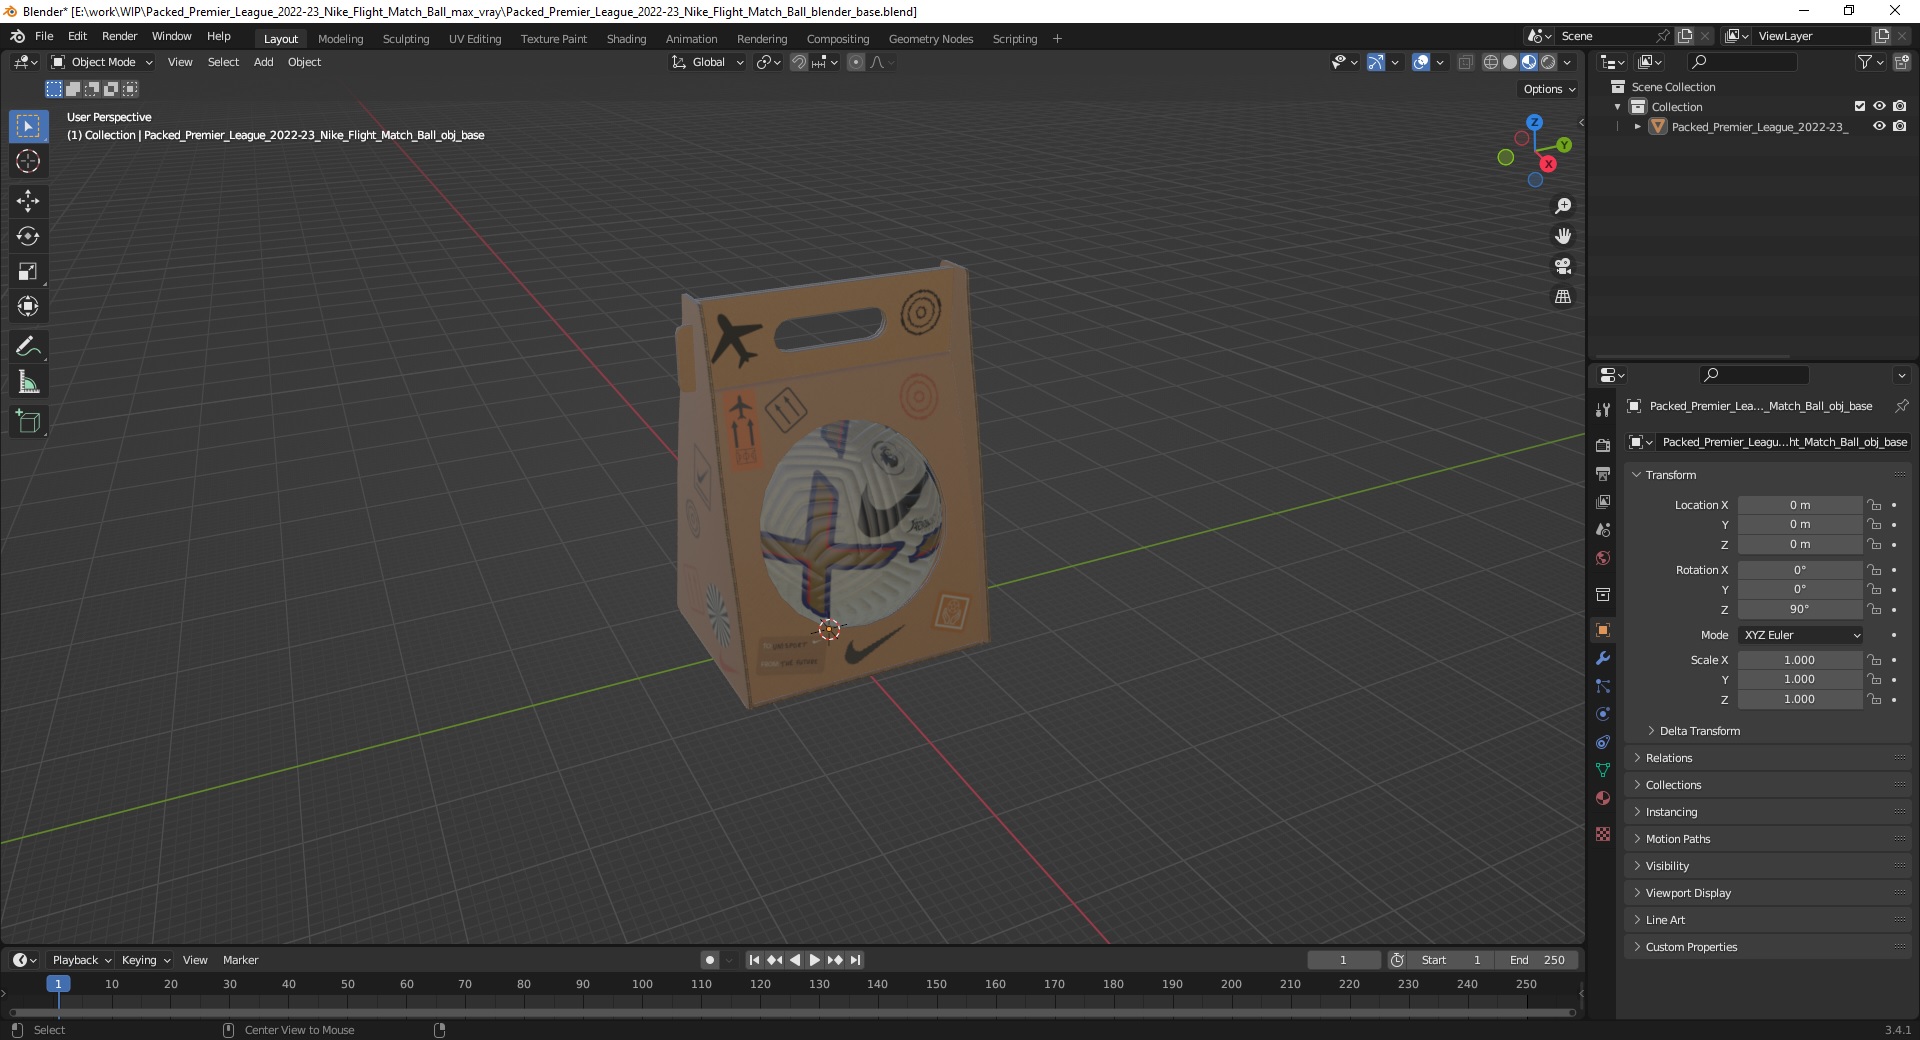The image size is (1920, 1040).
Task: Expand the Custom Properties panel
Action: pyautogui.click(x=1691, y=947)
